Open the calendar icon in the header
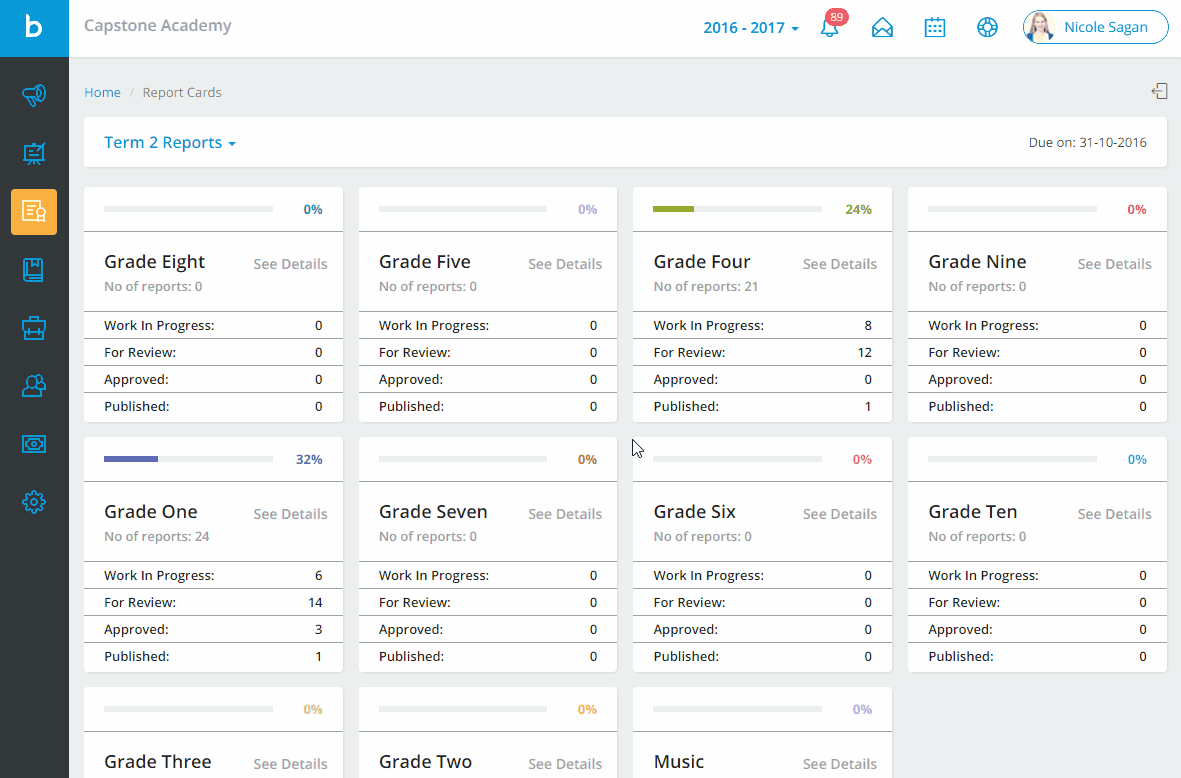The height and width of the screenshot is (778, 1181). [935, 27]
